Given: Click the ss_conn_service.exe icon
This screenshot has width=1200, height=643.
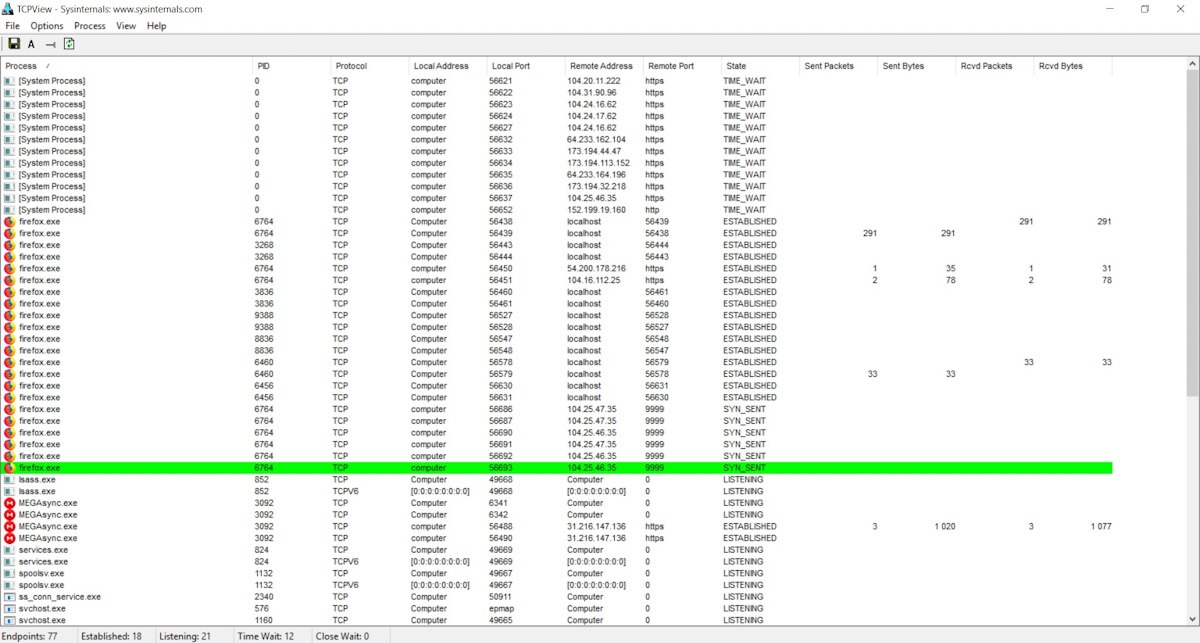Looking at the screenshot, I should coord(9,597).
